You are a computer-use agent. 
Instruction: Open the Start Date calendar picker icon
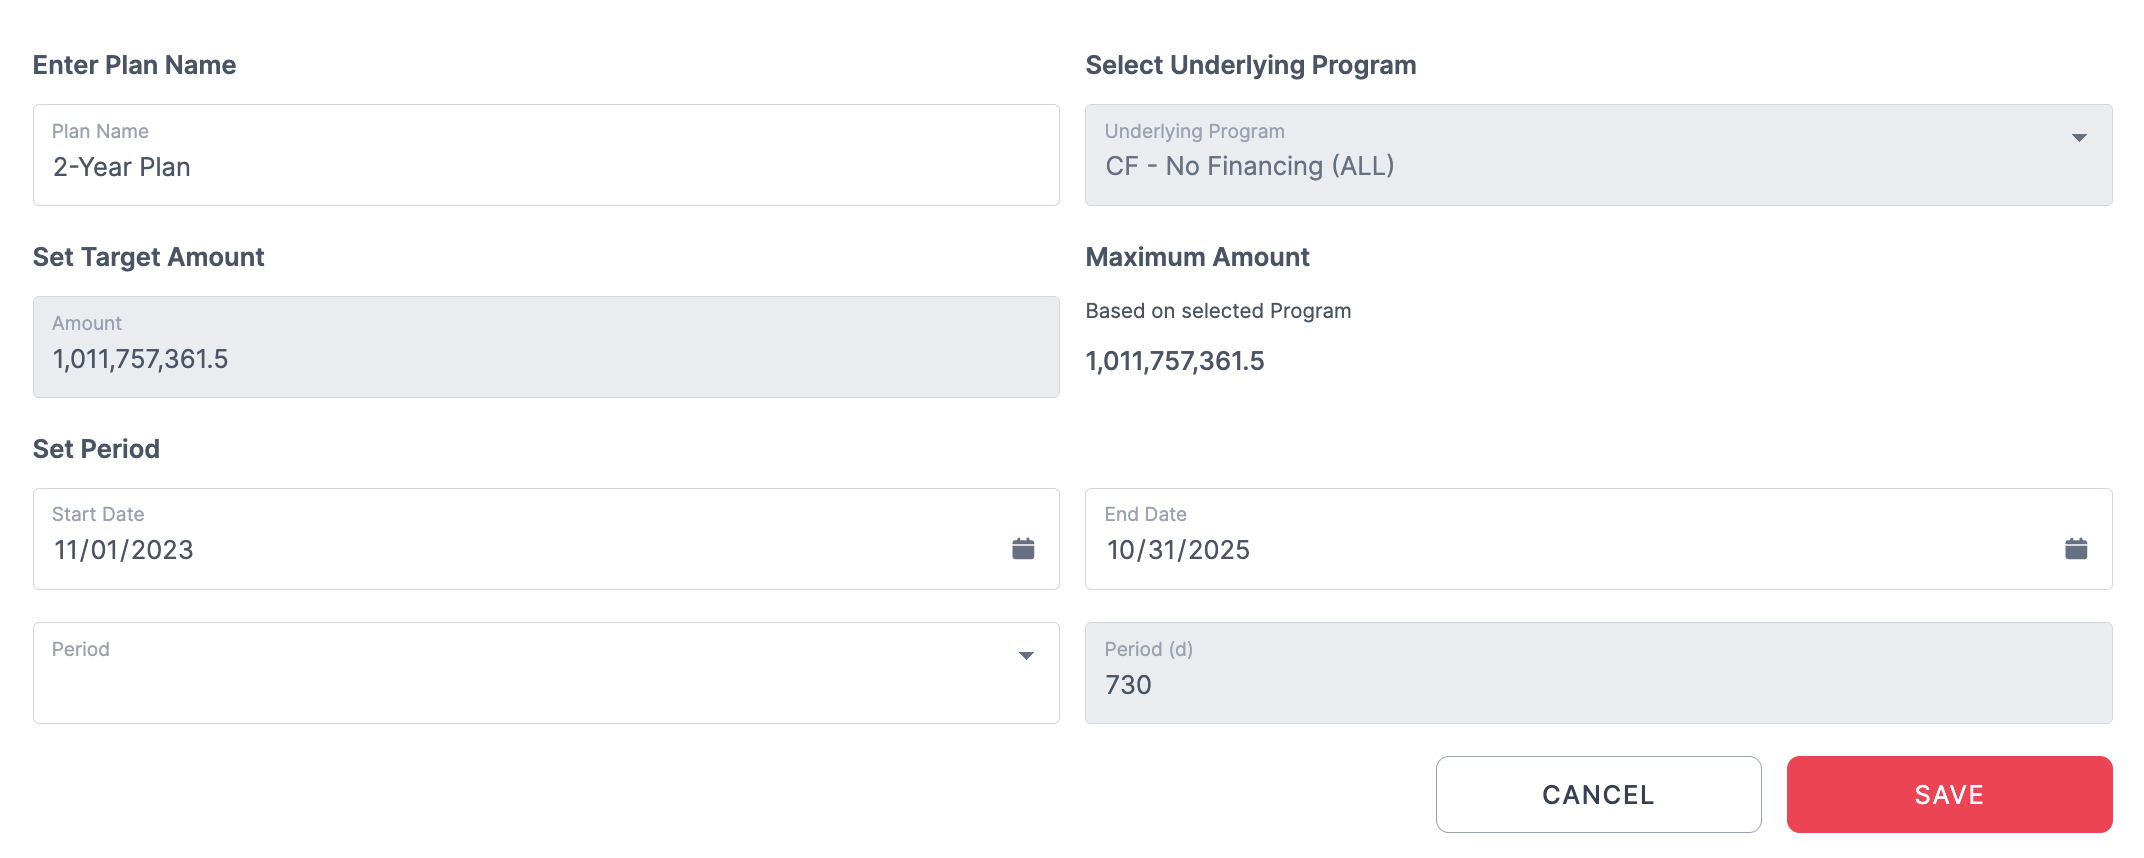pos(1023,548)
